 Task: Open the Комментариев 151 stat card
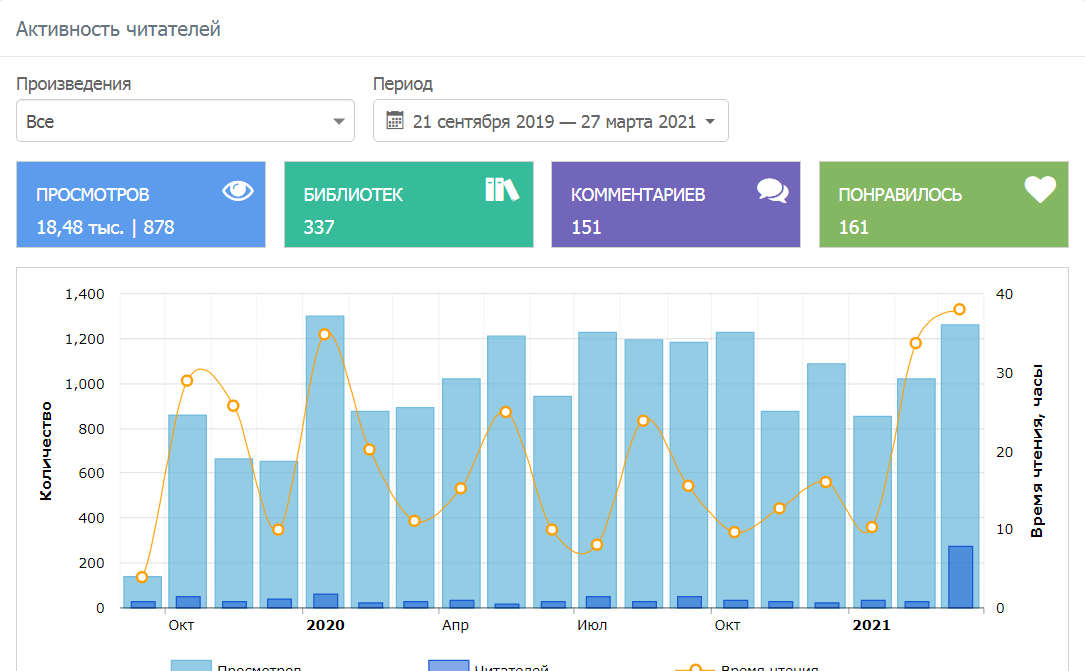click(x=675, y=205)
